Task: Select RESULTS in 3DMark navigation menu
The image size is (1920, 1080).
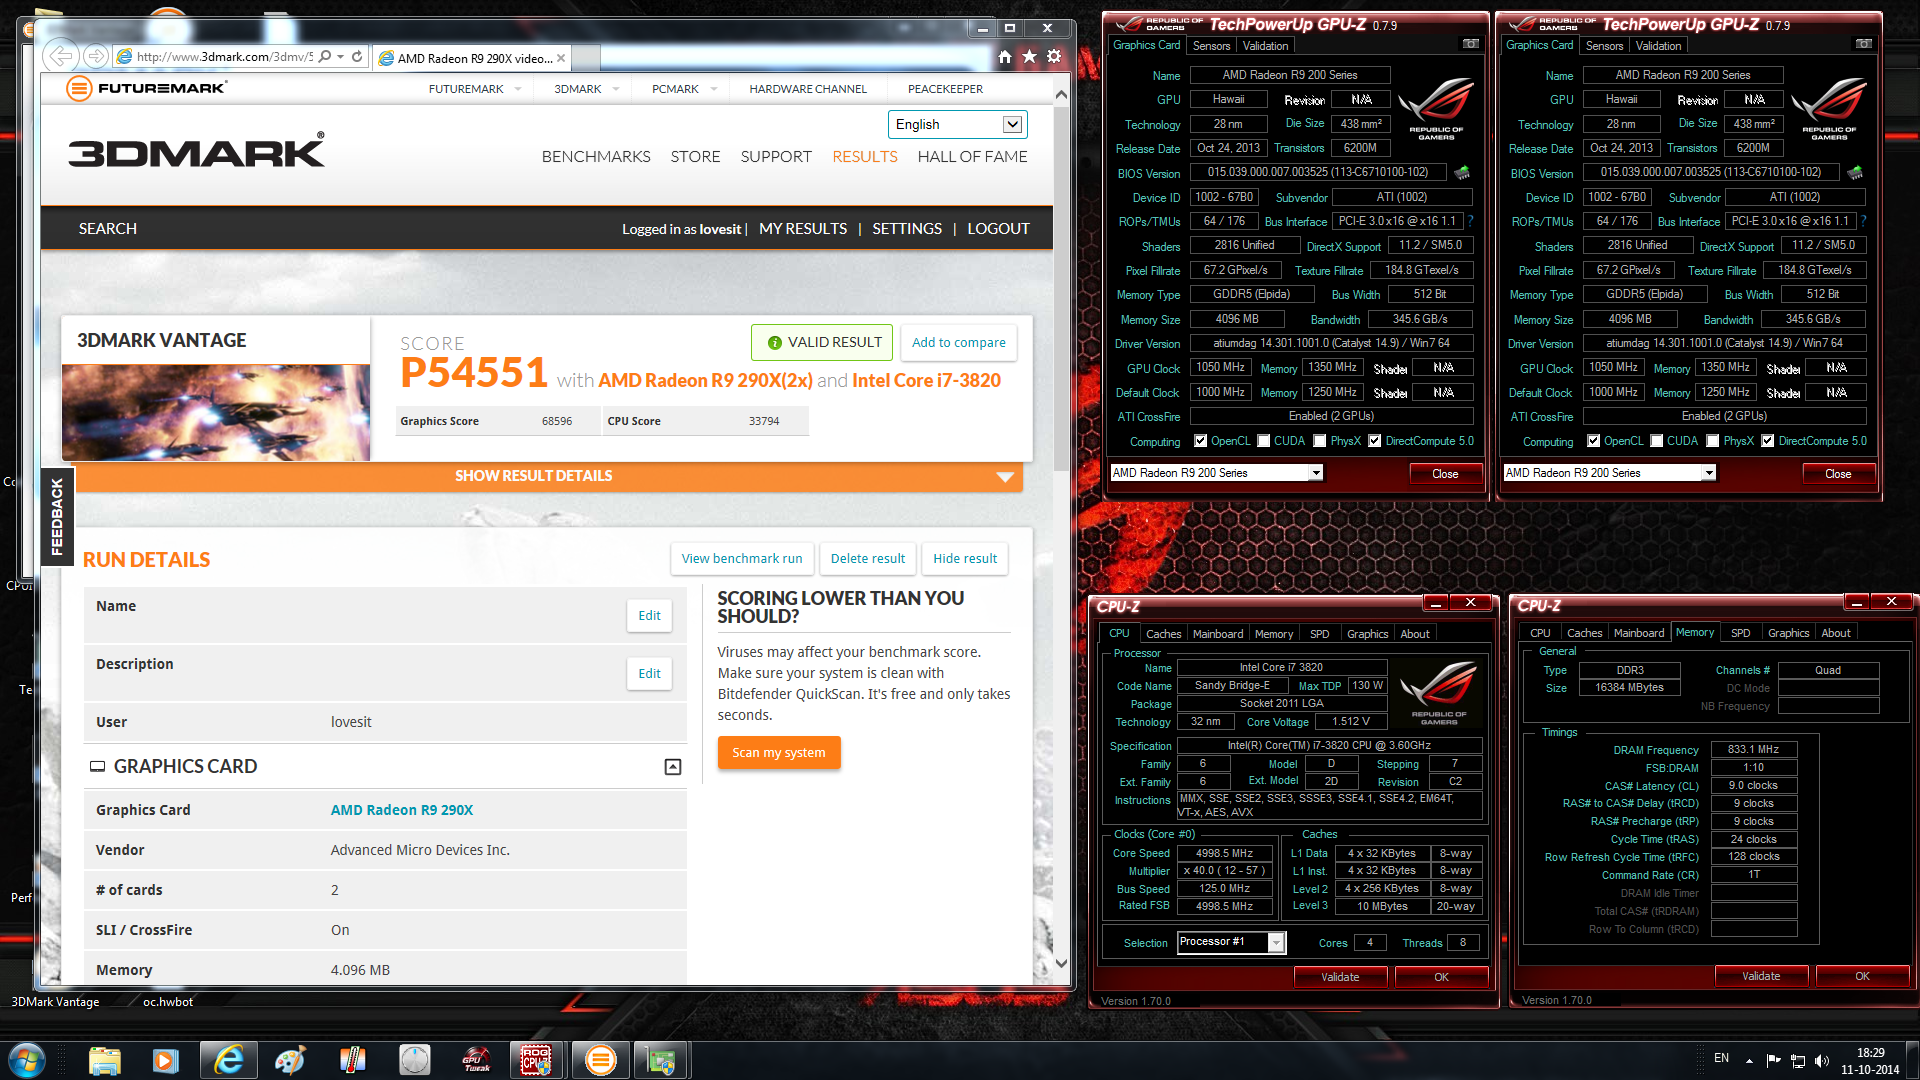Action: [x=865, y=157]
